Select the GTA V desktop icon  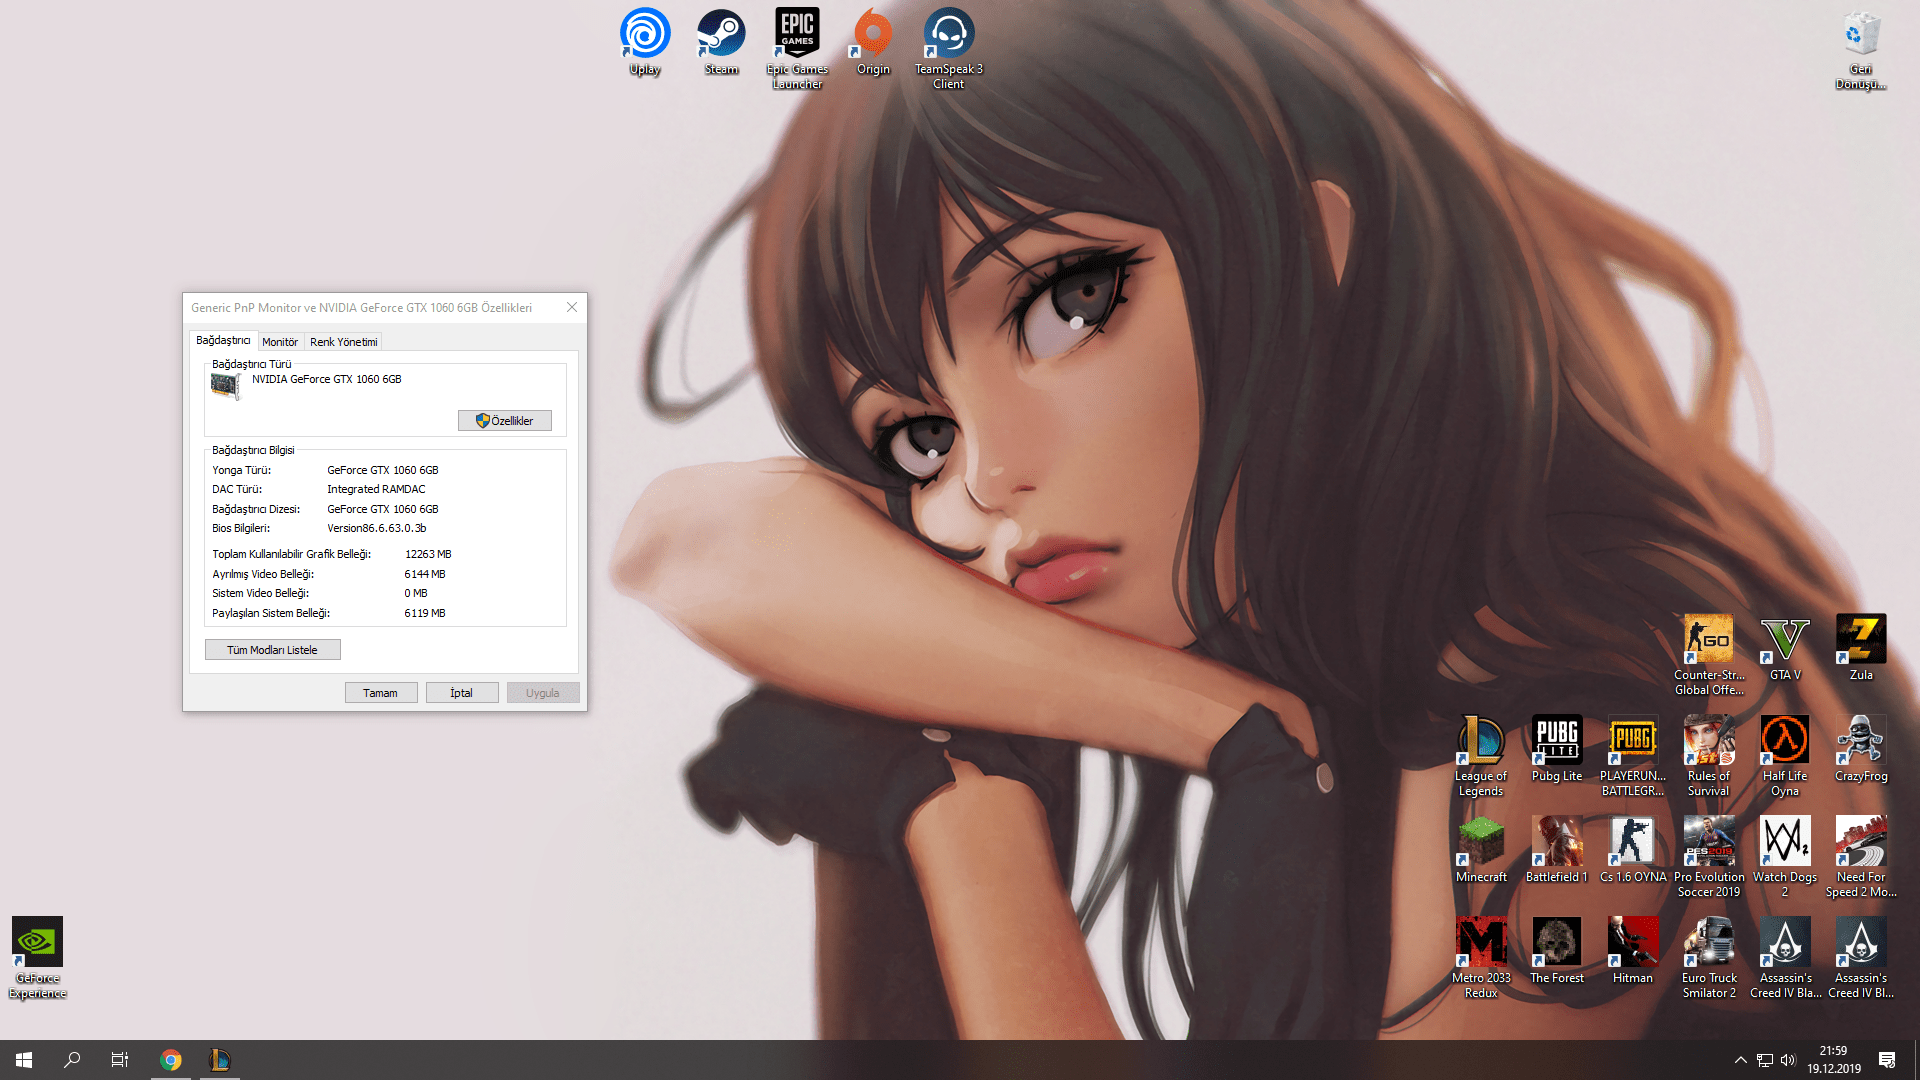pos(1785,640)
